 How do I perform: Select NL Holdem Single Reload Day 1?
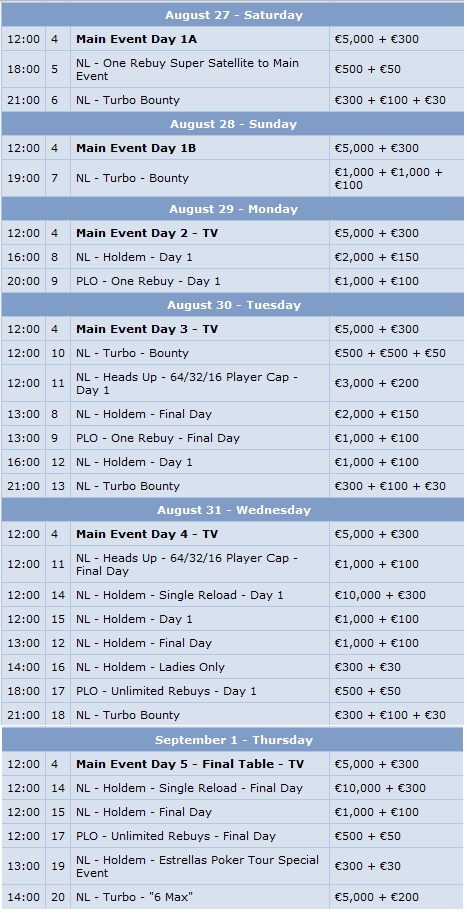click(x=179, y=595)
